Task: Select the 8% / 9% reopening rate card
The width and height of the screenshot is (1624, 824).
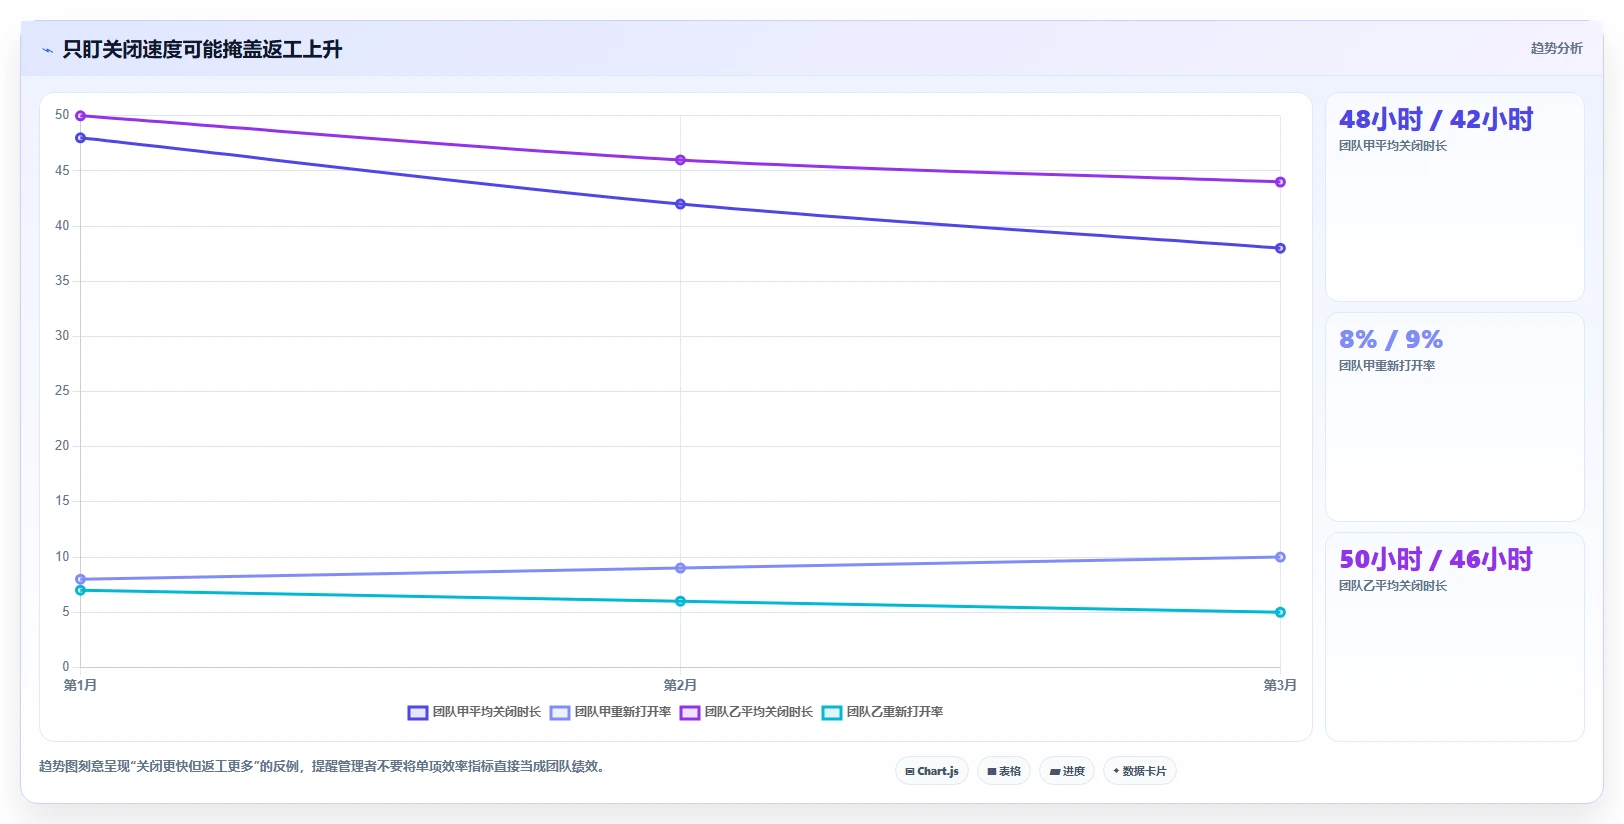Action: [x=1455, y=417]
